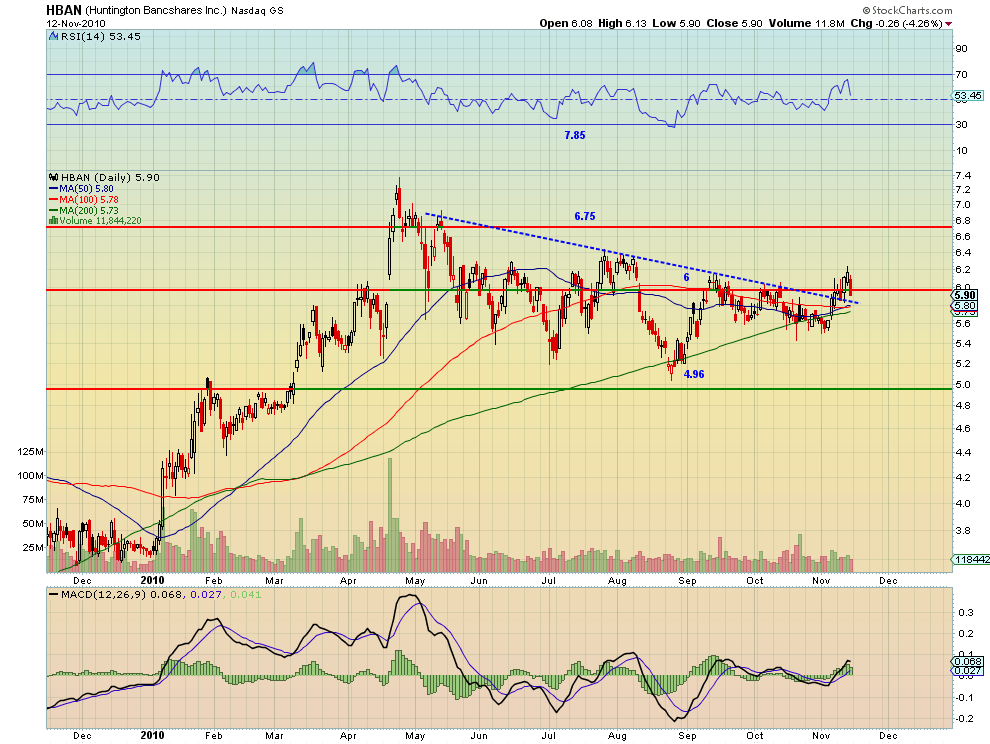
Task: Click the 5.90 last price tag on right axis
Action: click(966, 295)
